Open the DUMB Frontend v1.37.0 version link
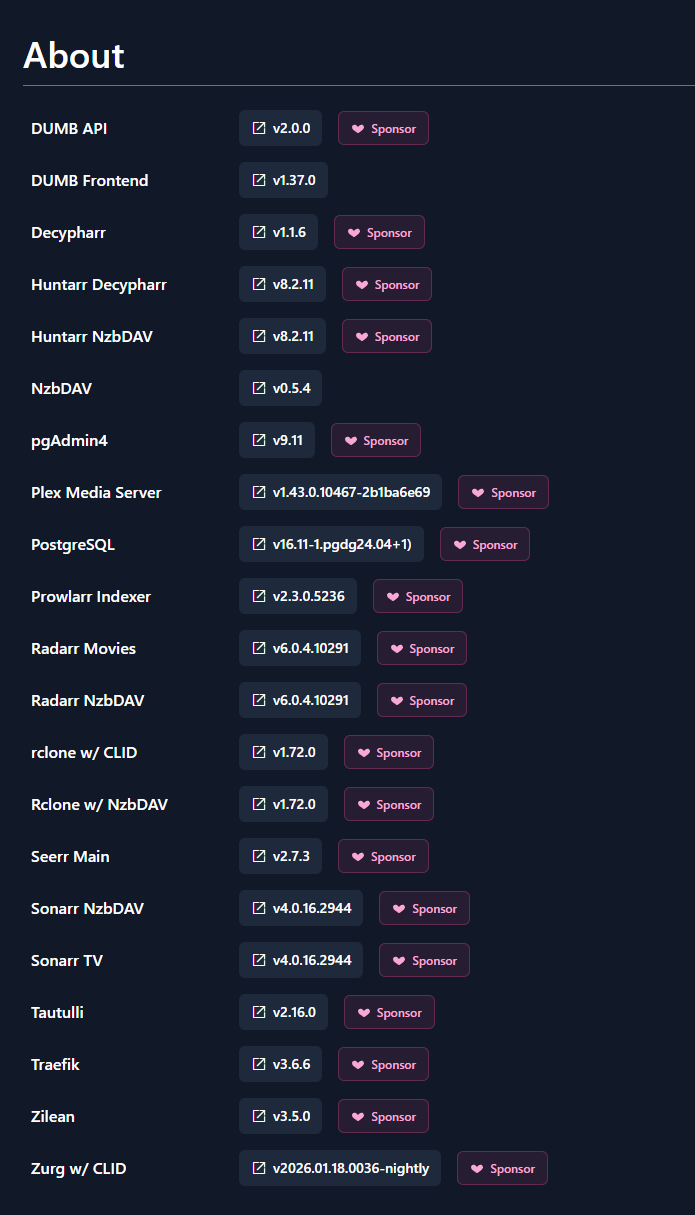The image size is (695, 1215). pyautogui.click(x=283, y=180)
